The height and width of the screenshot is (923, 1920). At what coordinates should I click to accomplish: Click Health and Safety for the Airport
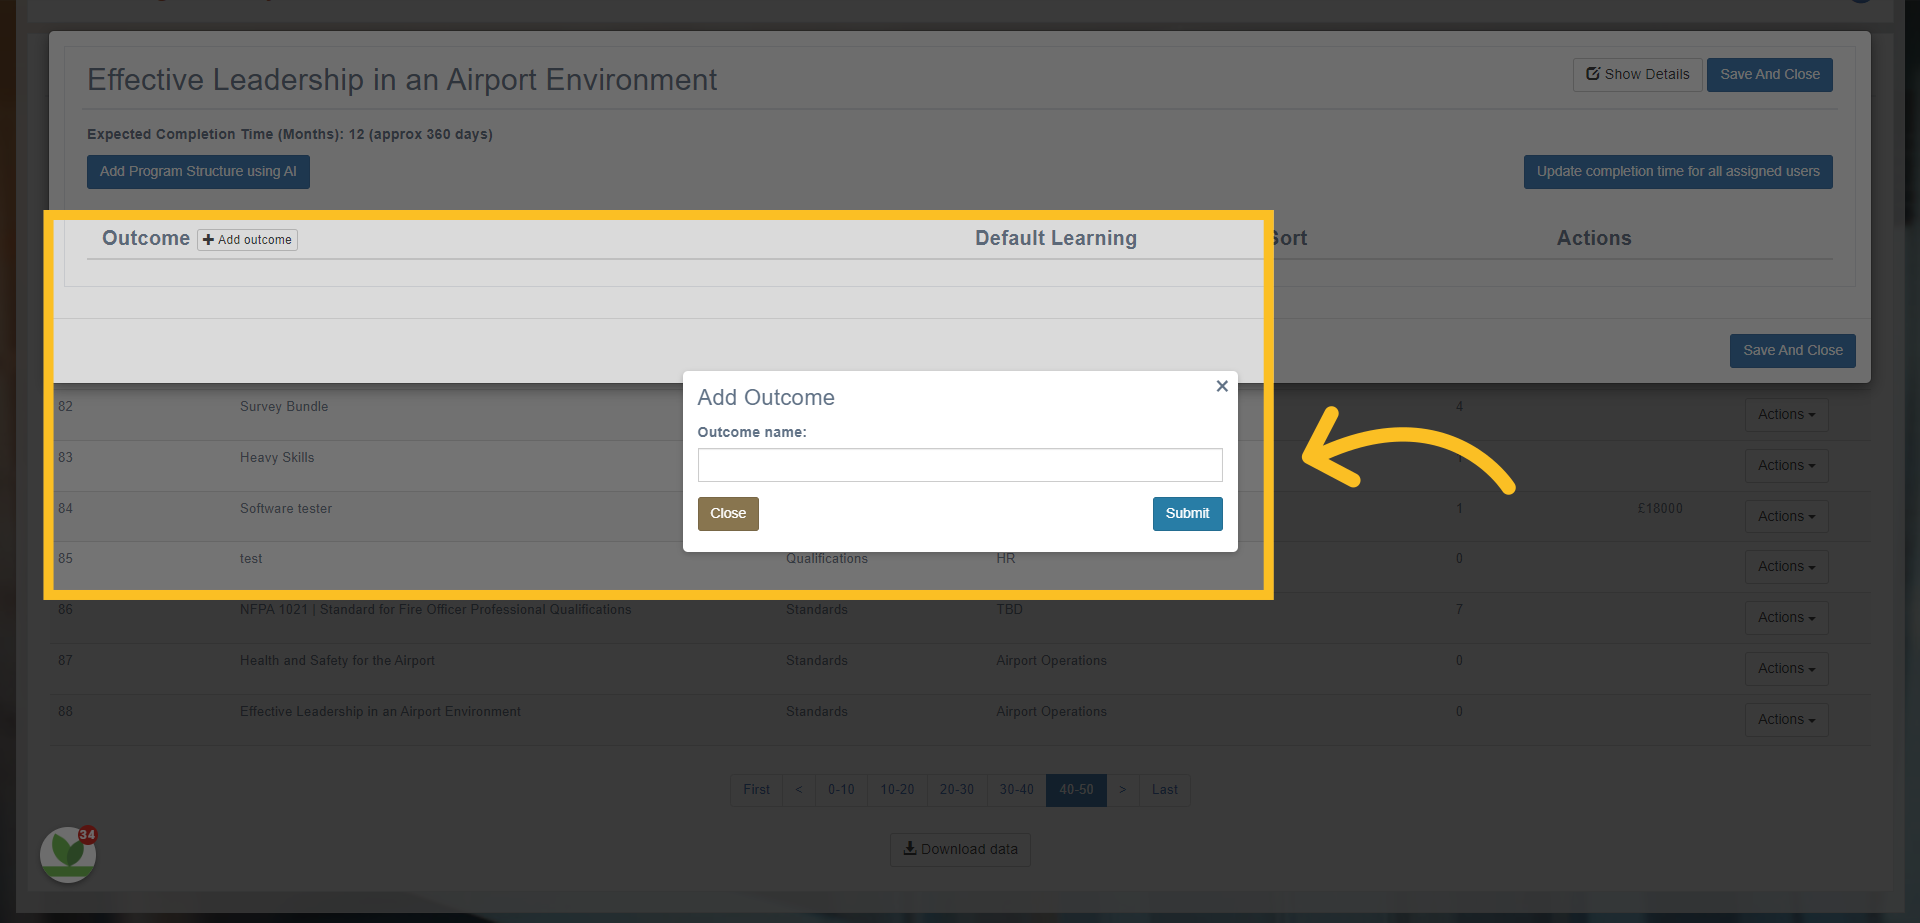point(337,661)
